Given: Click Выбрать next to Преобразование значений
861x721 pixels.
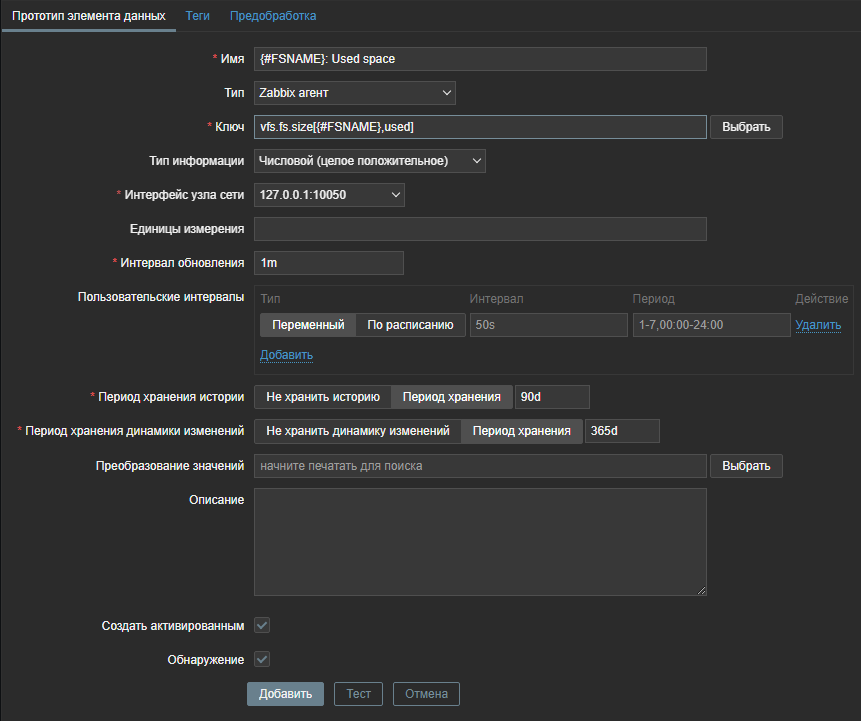Looking at the screenshot, I should 746,466.
